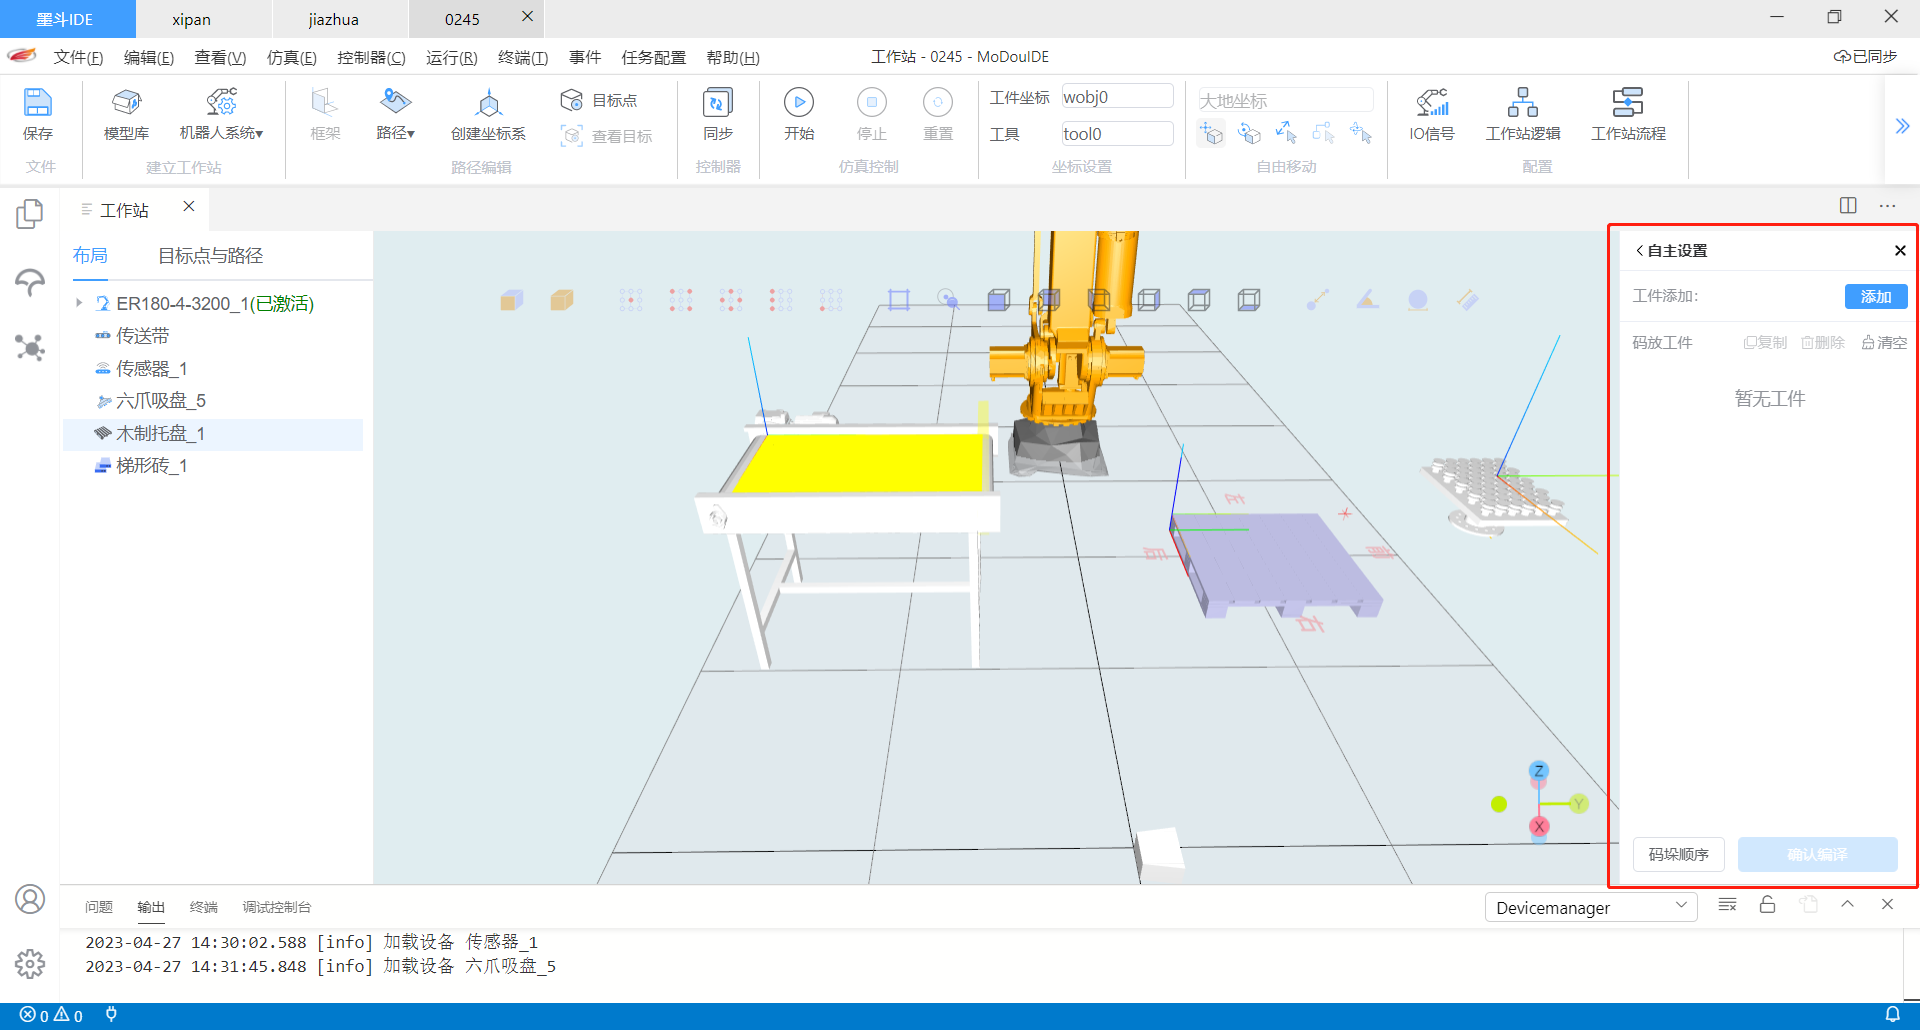Toggle the output scroll lock icon

pos(1767,905)
